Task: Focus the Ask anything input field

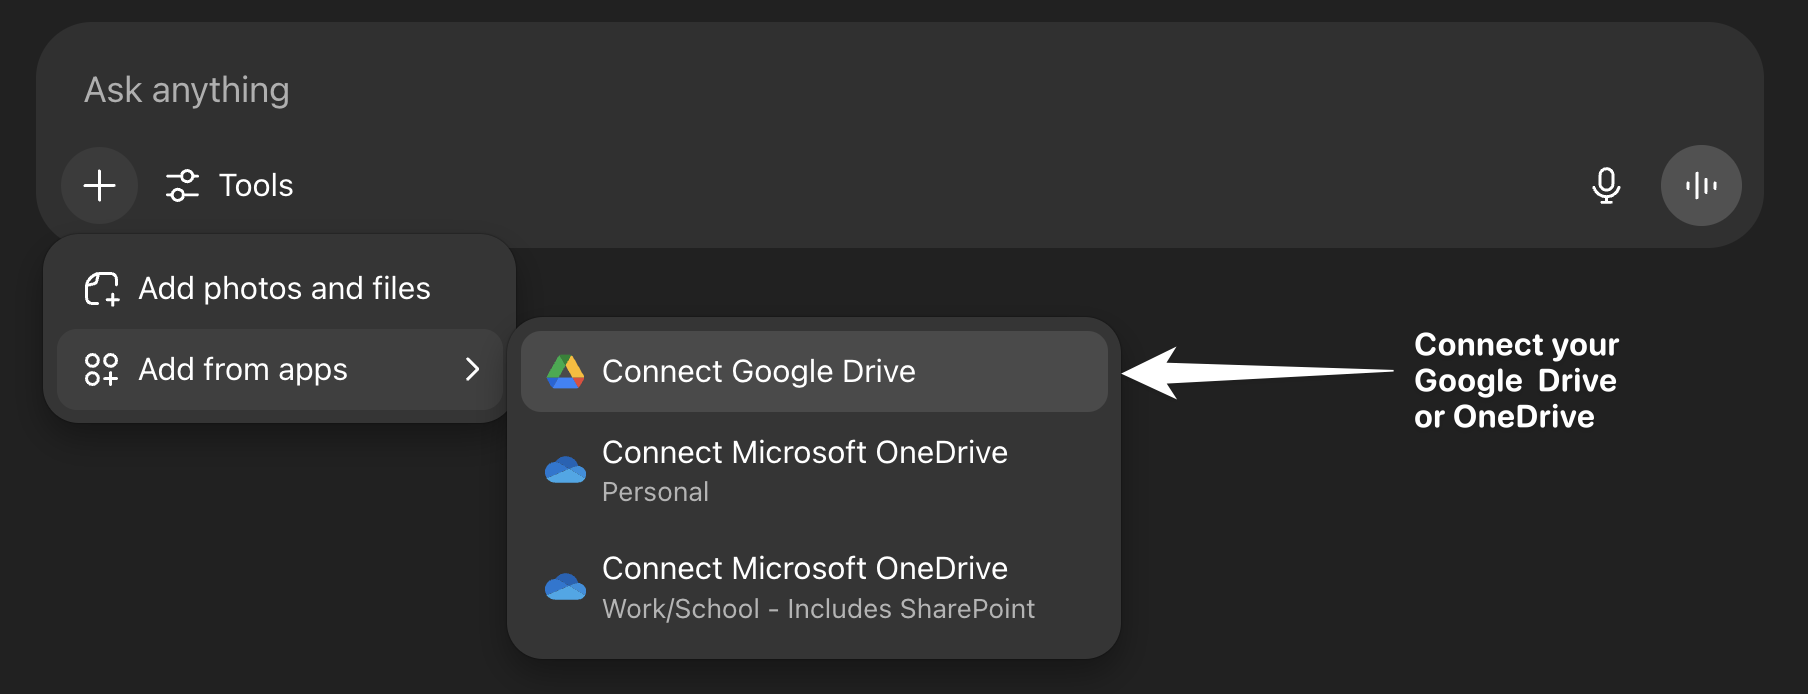Action: (x=900, y=90)
